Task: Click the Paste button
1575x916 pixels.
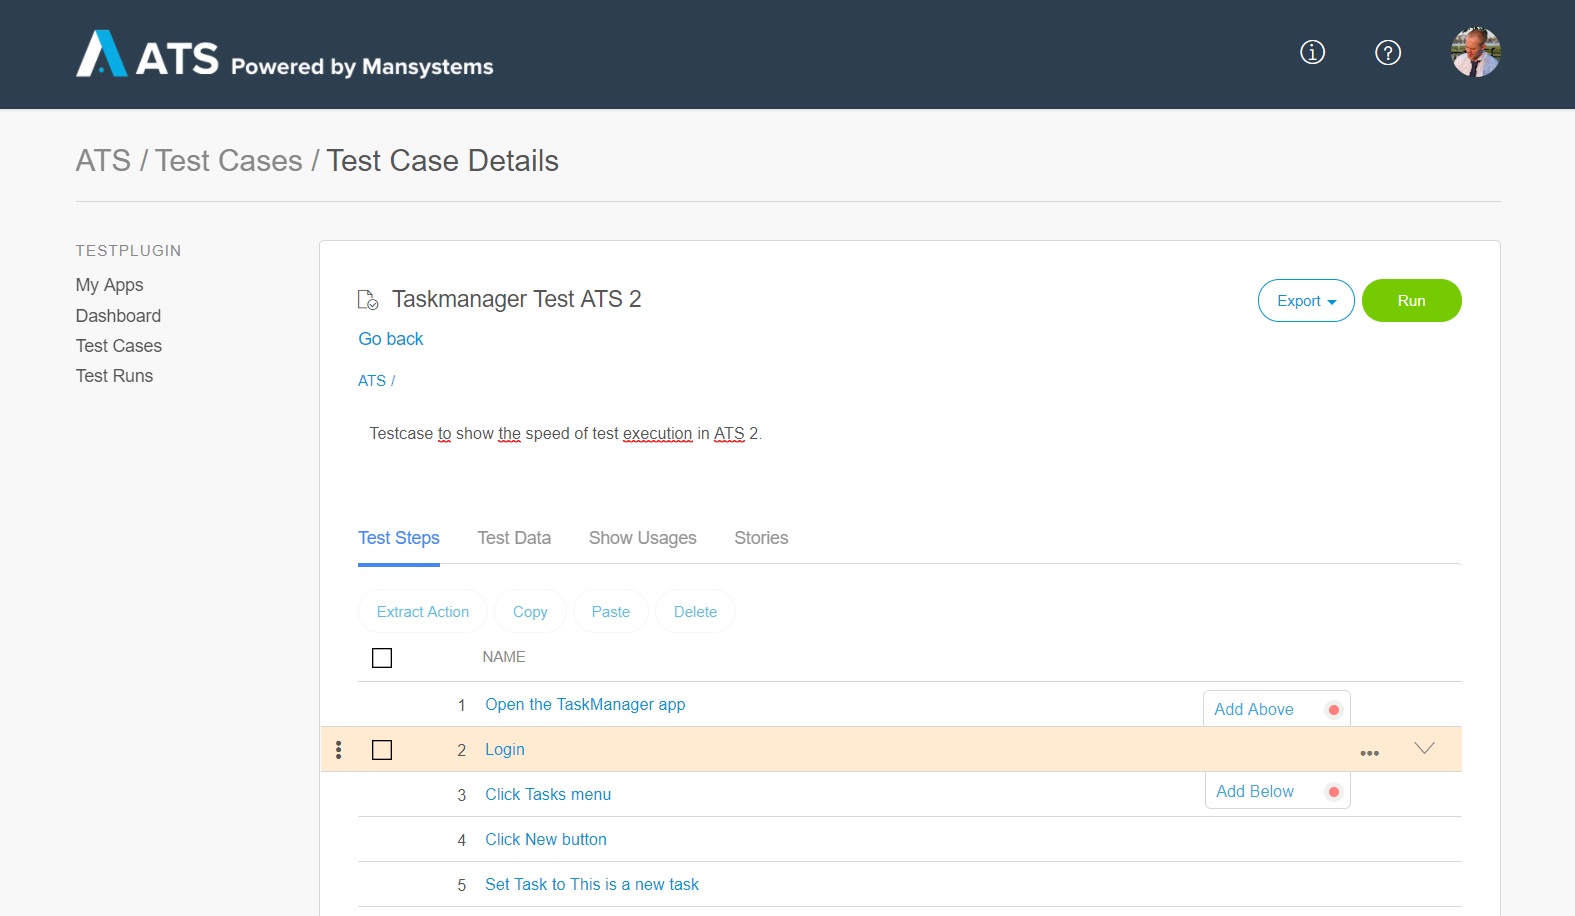Action: click(x=610, y=611)
